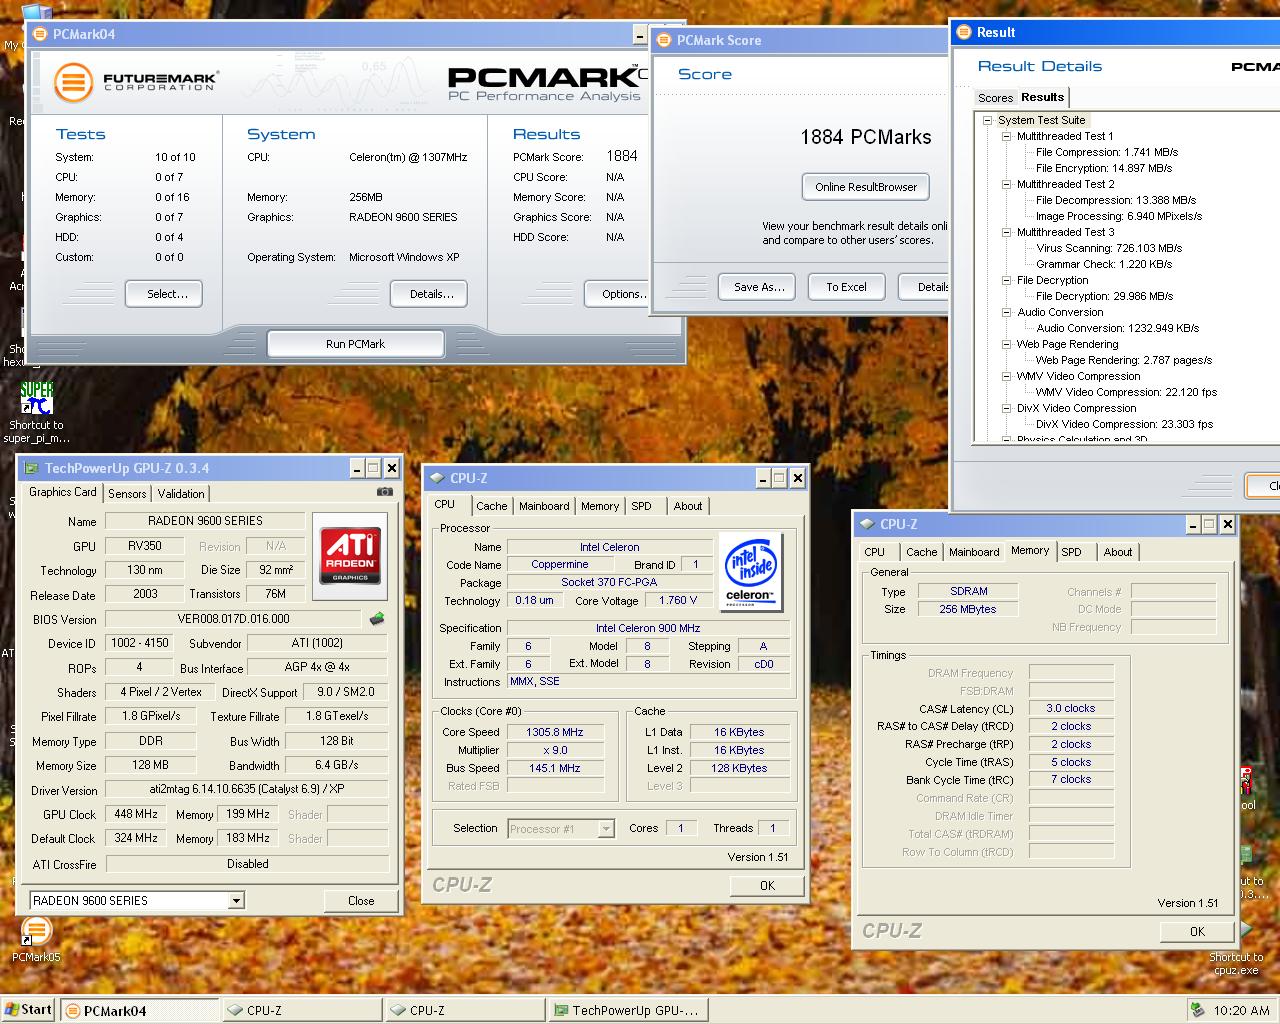Select the PCMark04 taskbar button
1280x1024 pixels.
click(139, 1010)
